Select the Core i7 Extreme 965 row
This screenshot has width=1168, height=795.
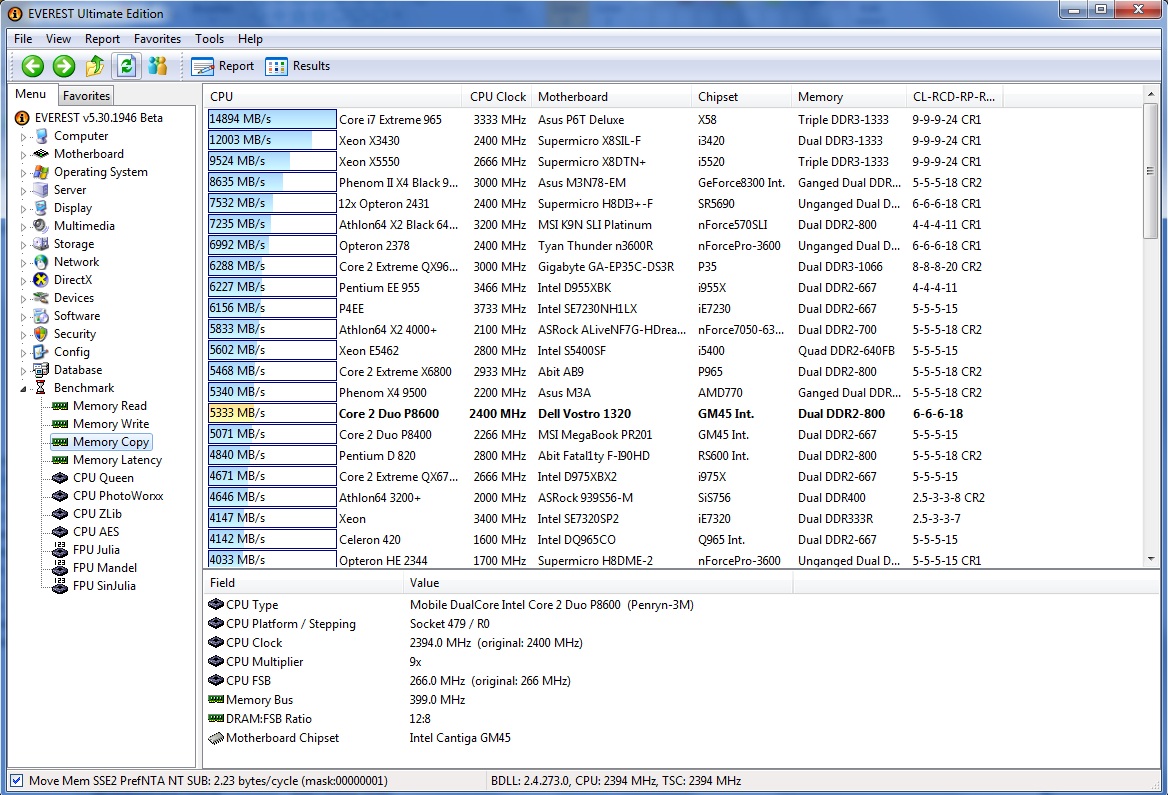[x=605, y=119]
